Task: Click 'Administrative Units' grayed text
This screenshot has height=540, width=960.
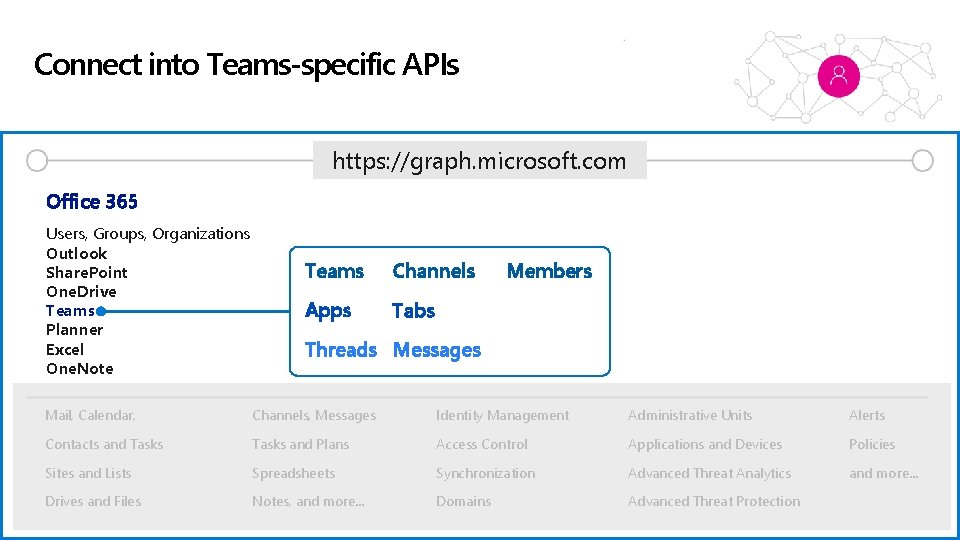Action: pyautogui.click(x=690, y=415)
